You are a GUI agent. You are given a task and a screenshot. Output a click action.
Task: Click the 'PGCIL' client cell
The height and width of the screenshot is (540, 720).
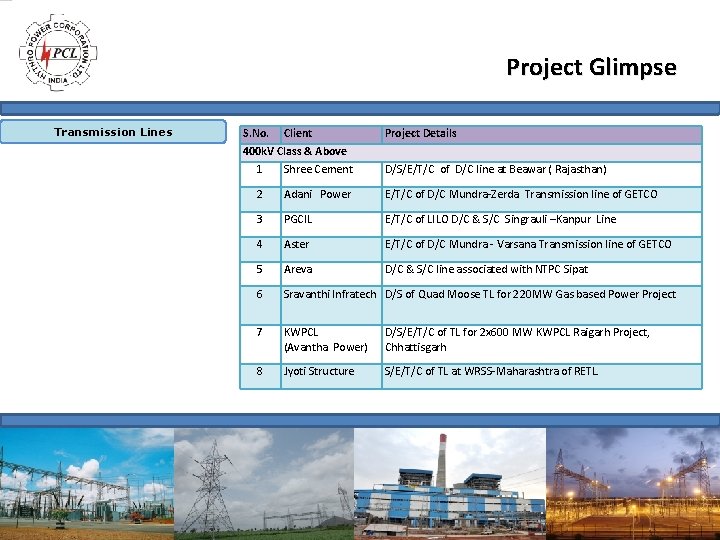coord(331,224)
